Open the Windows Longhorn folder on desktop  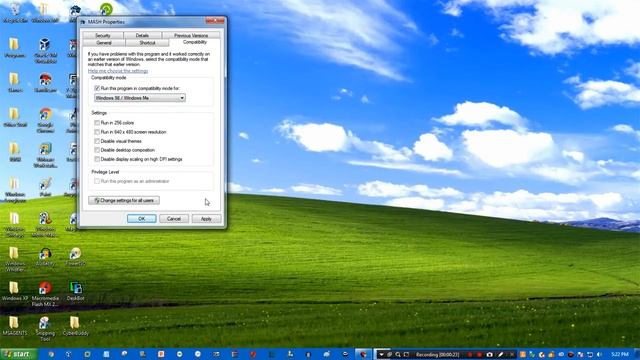click(x=15, y=190)
